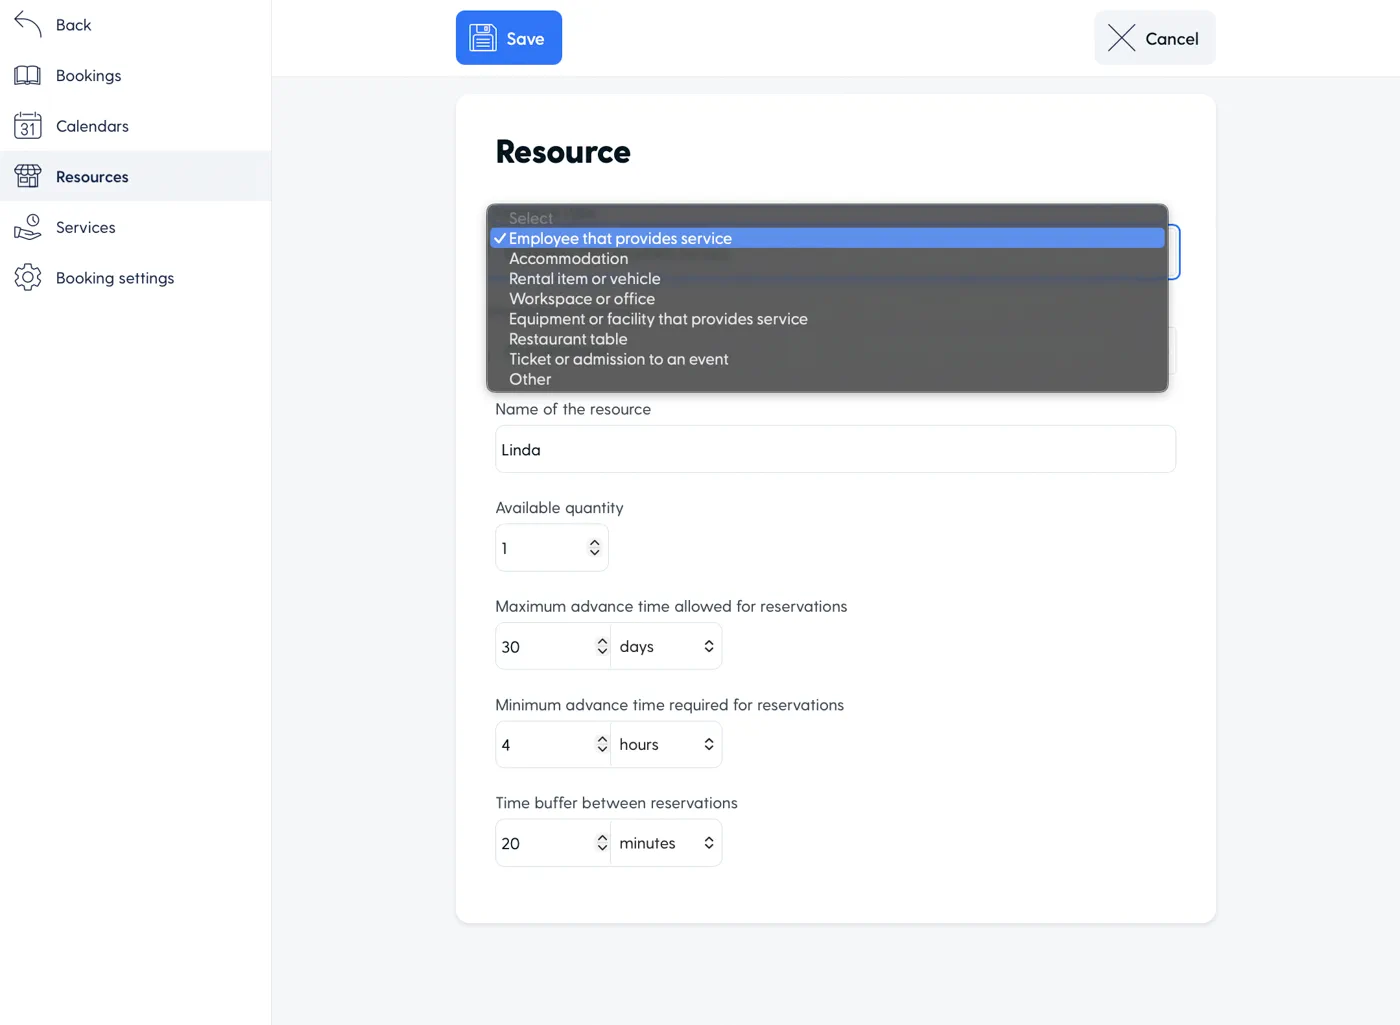Open the days unit dropdown
Image resolution: width=1400 pixels, height=1025 pixels.
pos(666,646)
